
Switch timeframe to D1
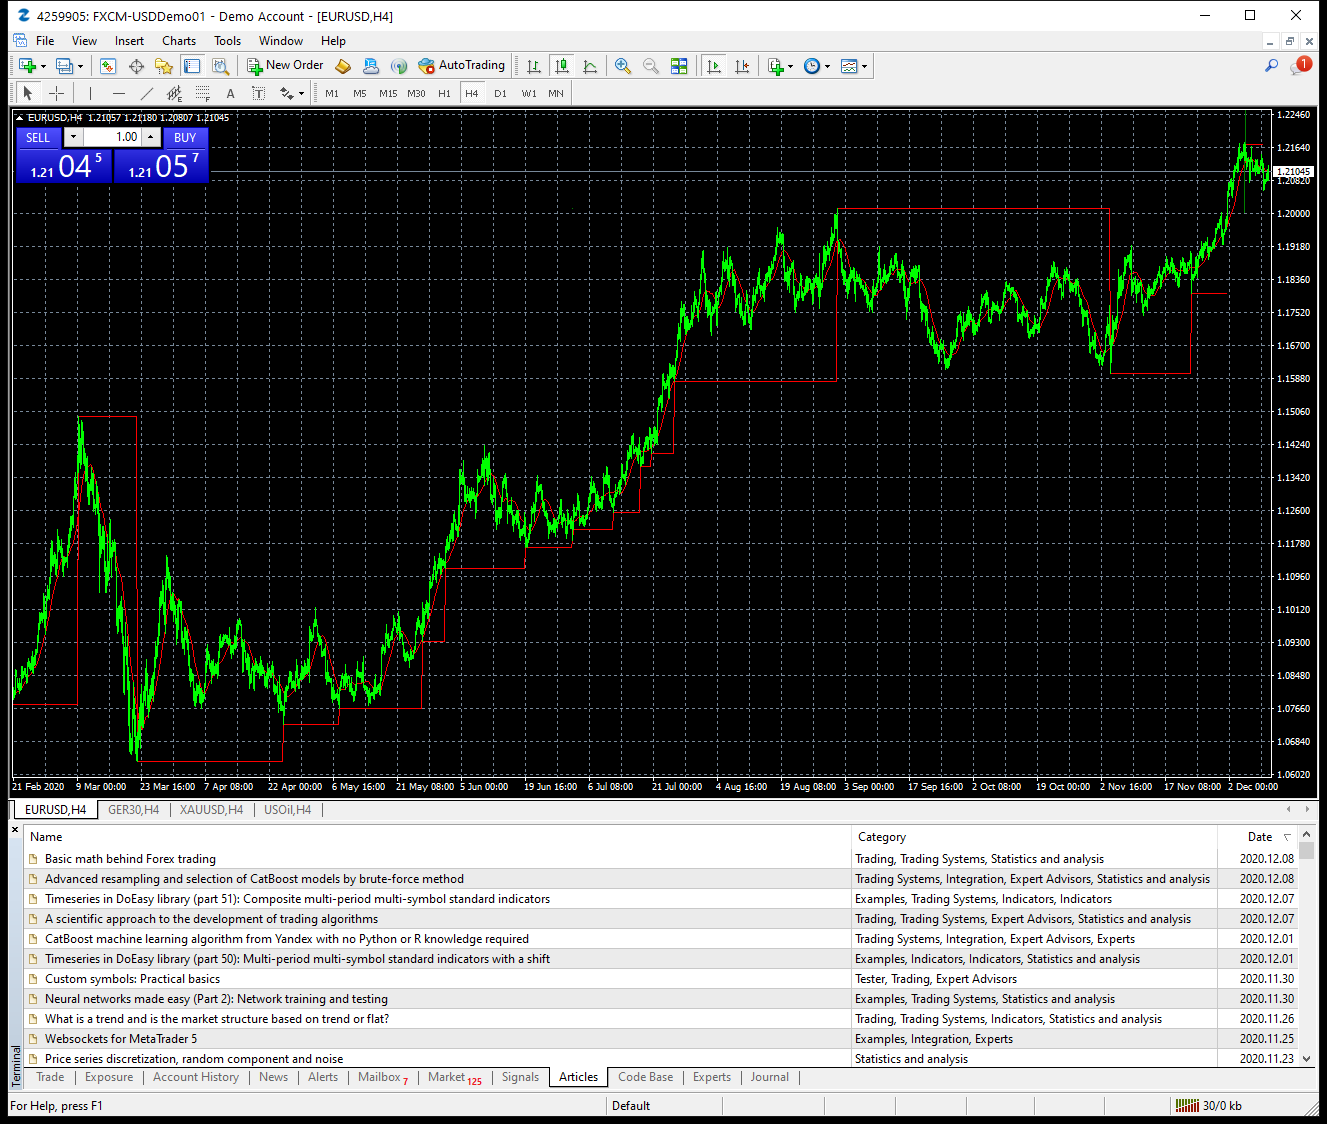tap(500, 93)
